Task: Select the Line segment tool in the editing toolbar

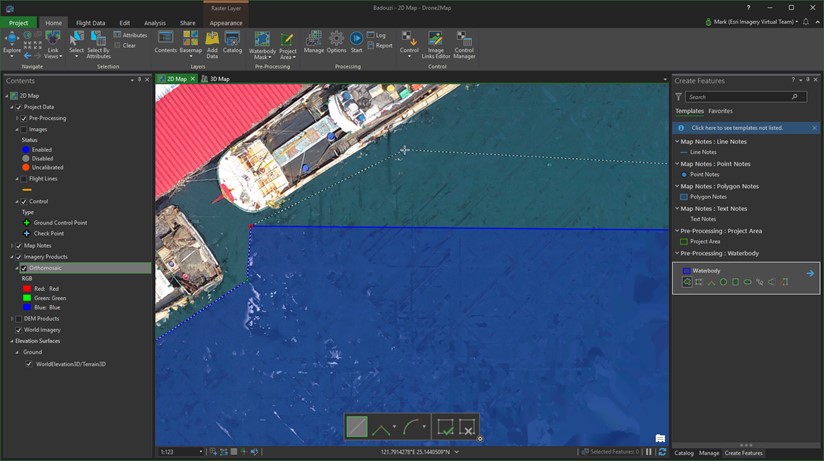Action: click(357, 427)
